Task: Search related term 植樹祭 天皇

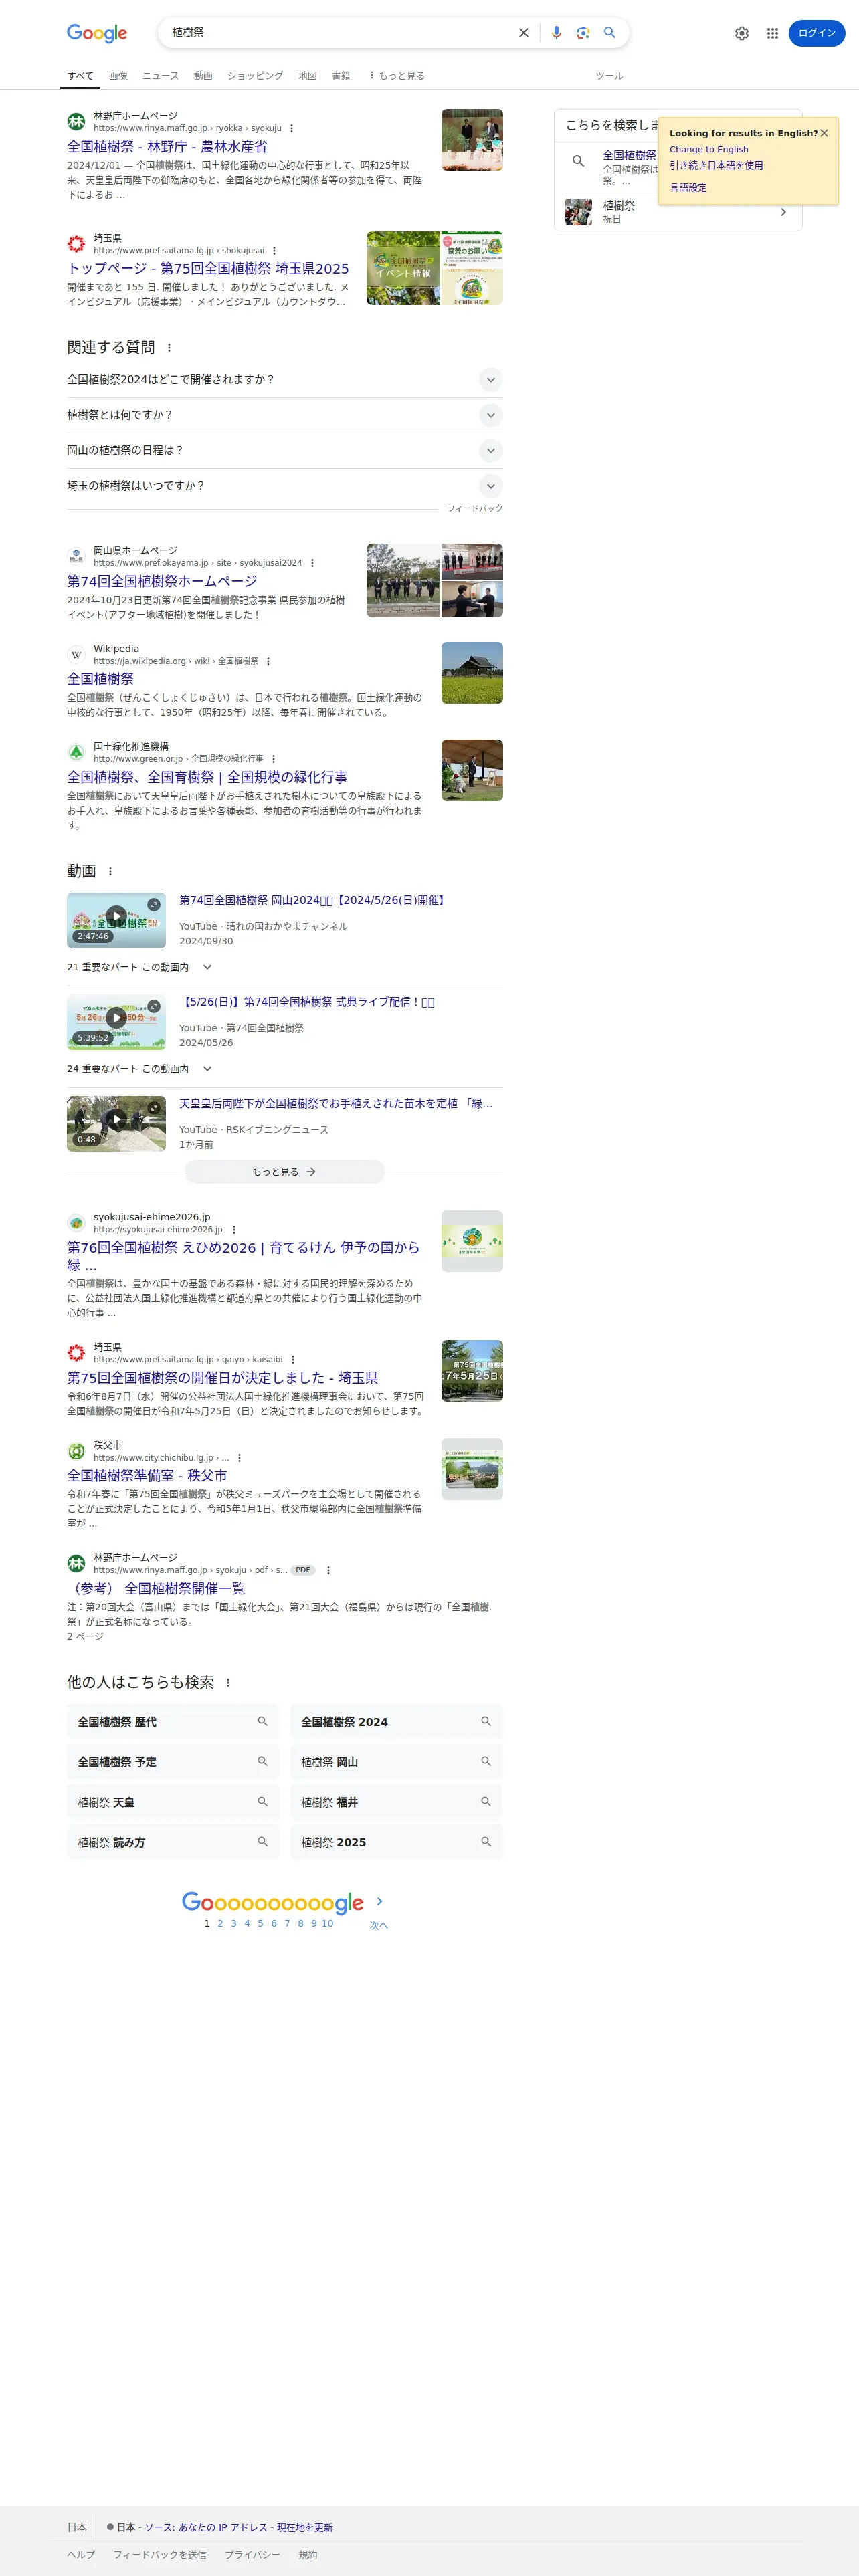Action: (172, 1802)
